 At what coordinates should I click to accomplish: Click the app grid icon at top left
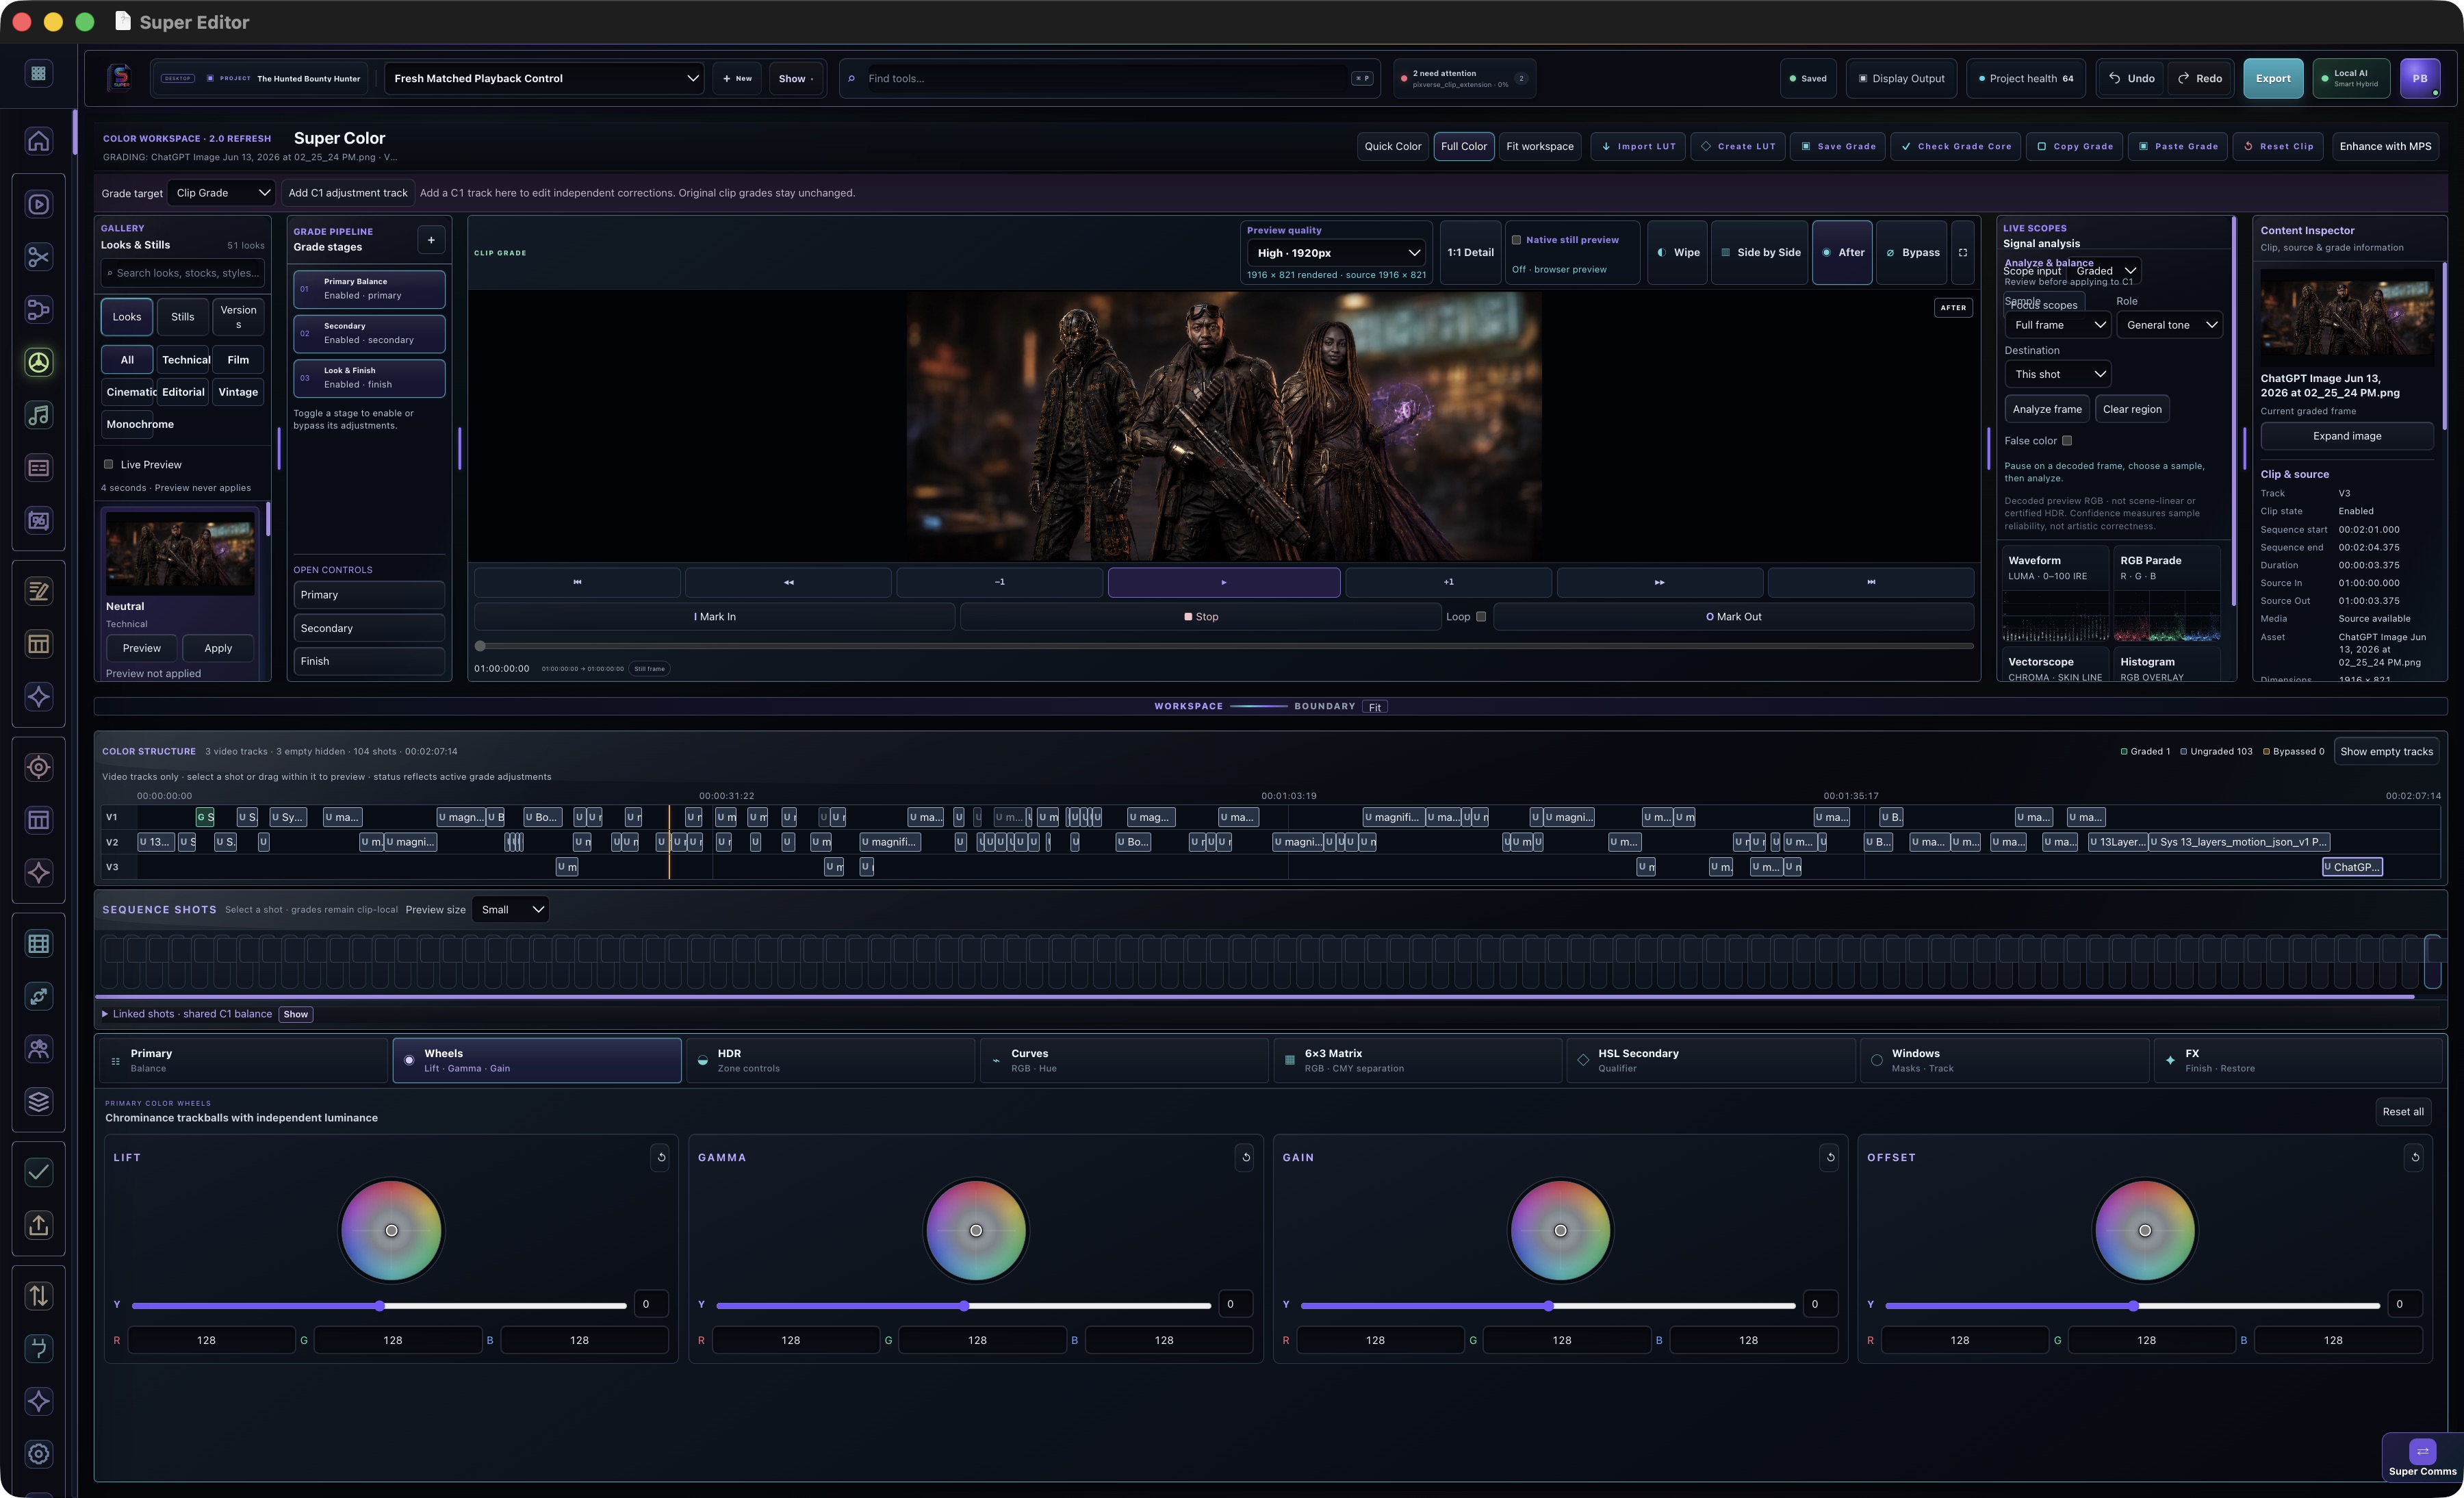[x=38, y=73]
